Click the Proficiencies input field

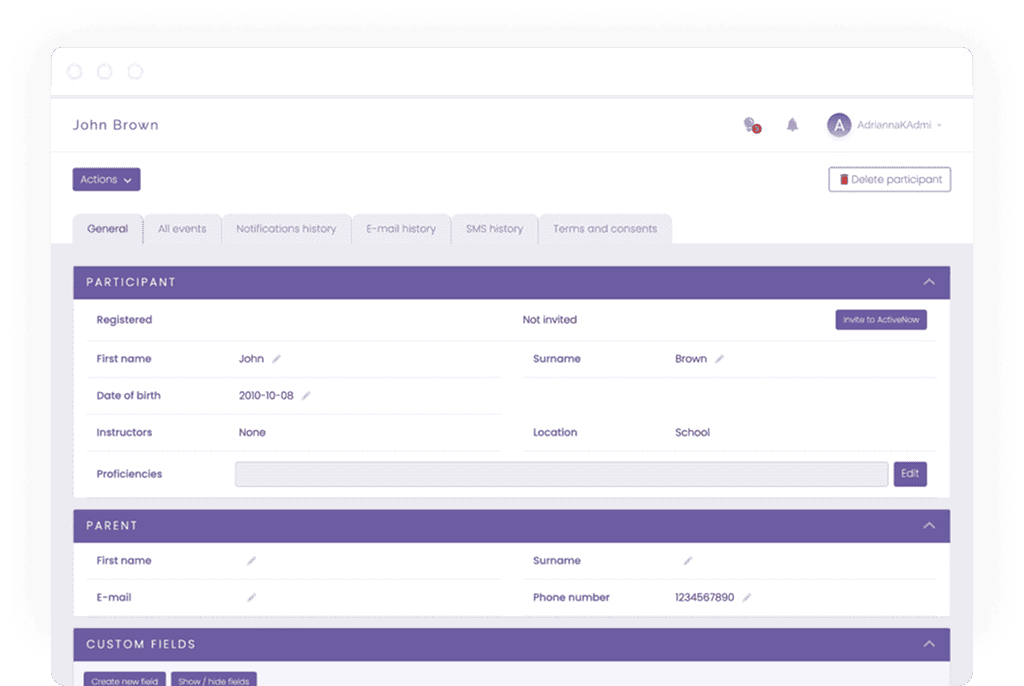[x=561, y=474]
